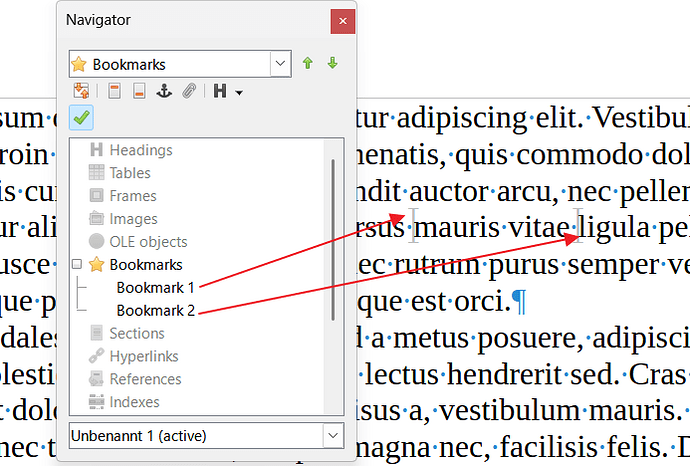The height and width of the screenshot is (466, 690).
Task: Toggle the green checkmark view button
Action: [81, 118]
